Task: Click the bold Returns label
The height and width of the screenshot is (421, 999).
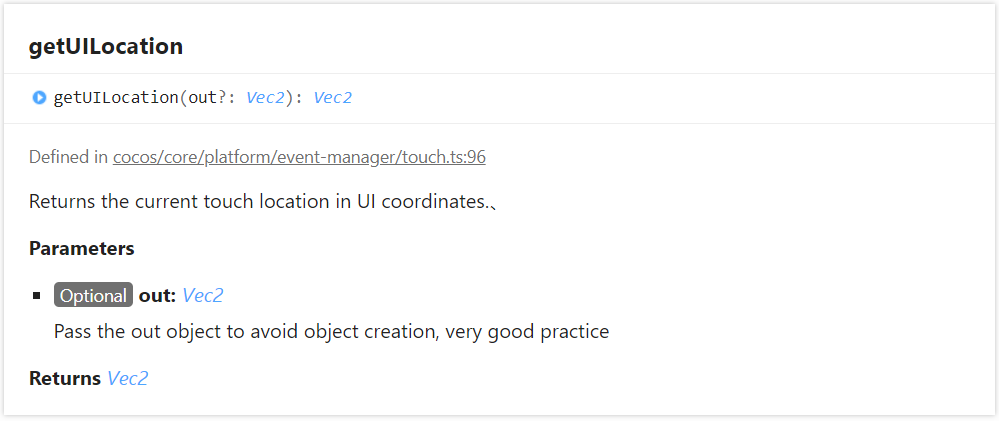Action: click(65, 379)
